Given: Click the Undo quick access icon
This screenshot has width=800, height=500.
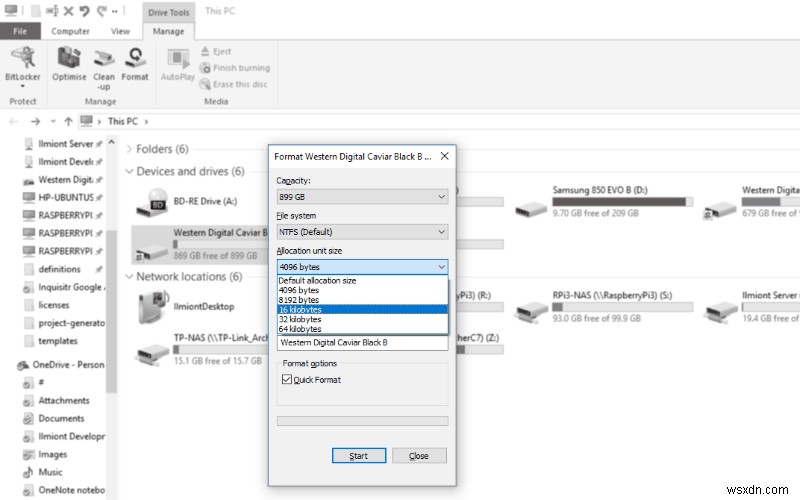Looking at the screenshot, I should point(84,11).
